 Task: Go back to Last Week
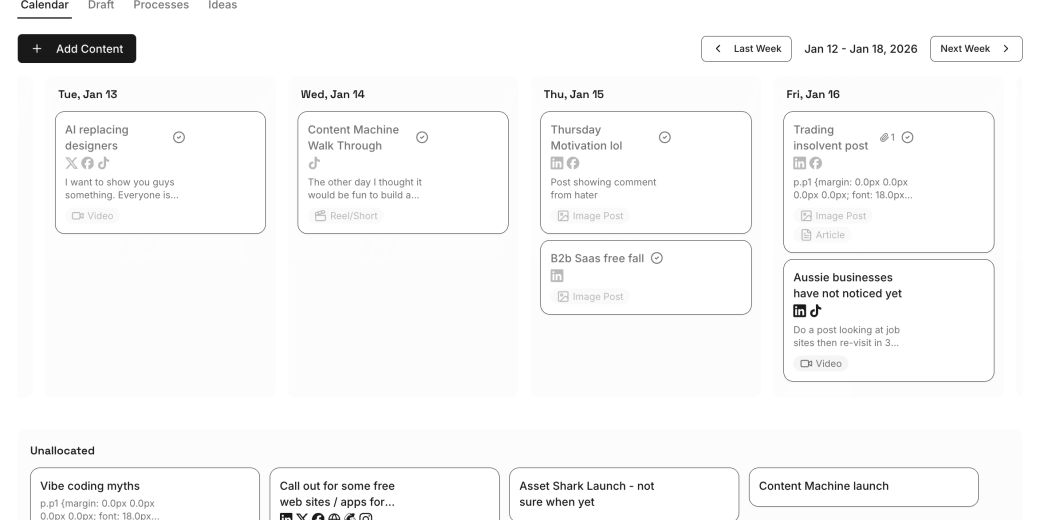coord(746,49)
